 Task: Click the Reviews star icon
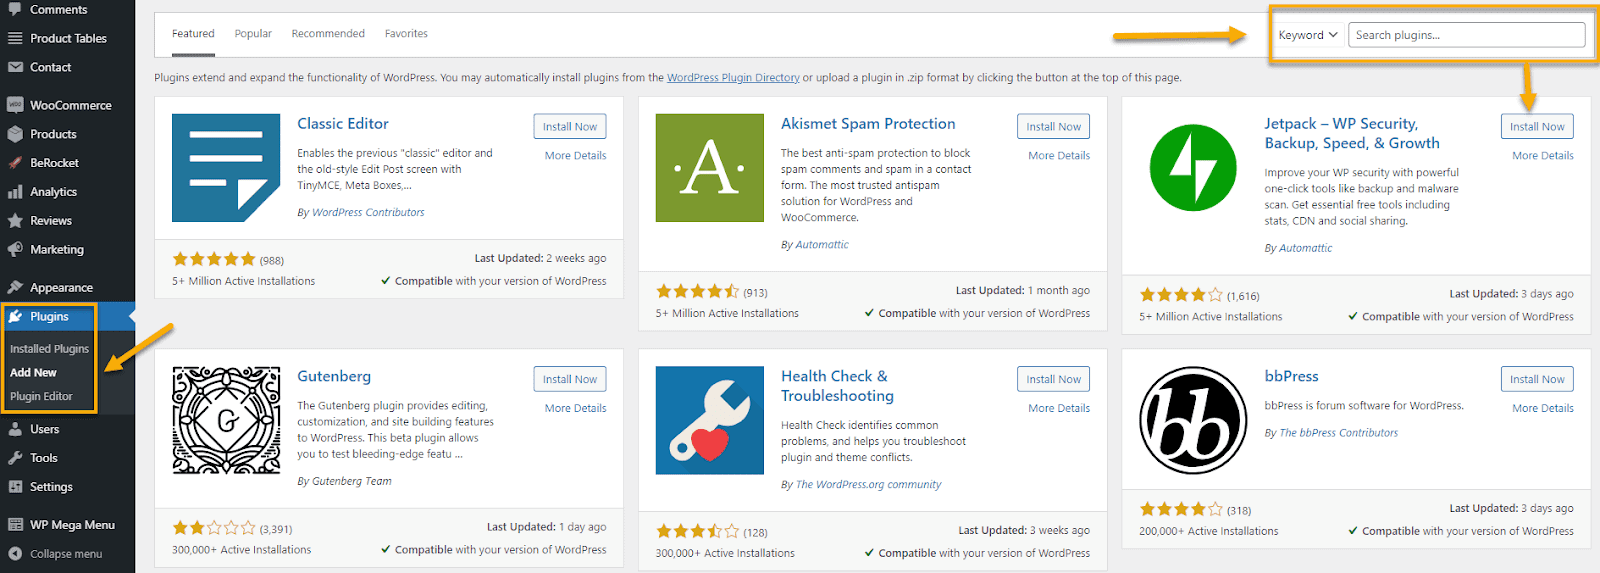point(15,221)
